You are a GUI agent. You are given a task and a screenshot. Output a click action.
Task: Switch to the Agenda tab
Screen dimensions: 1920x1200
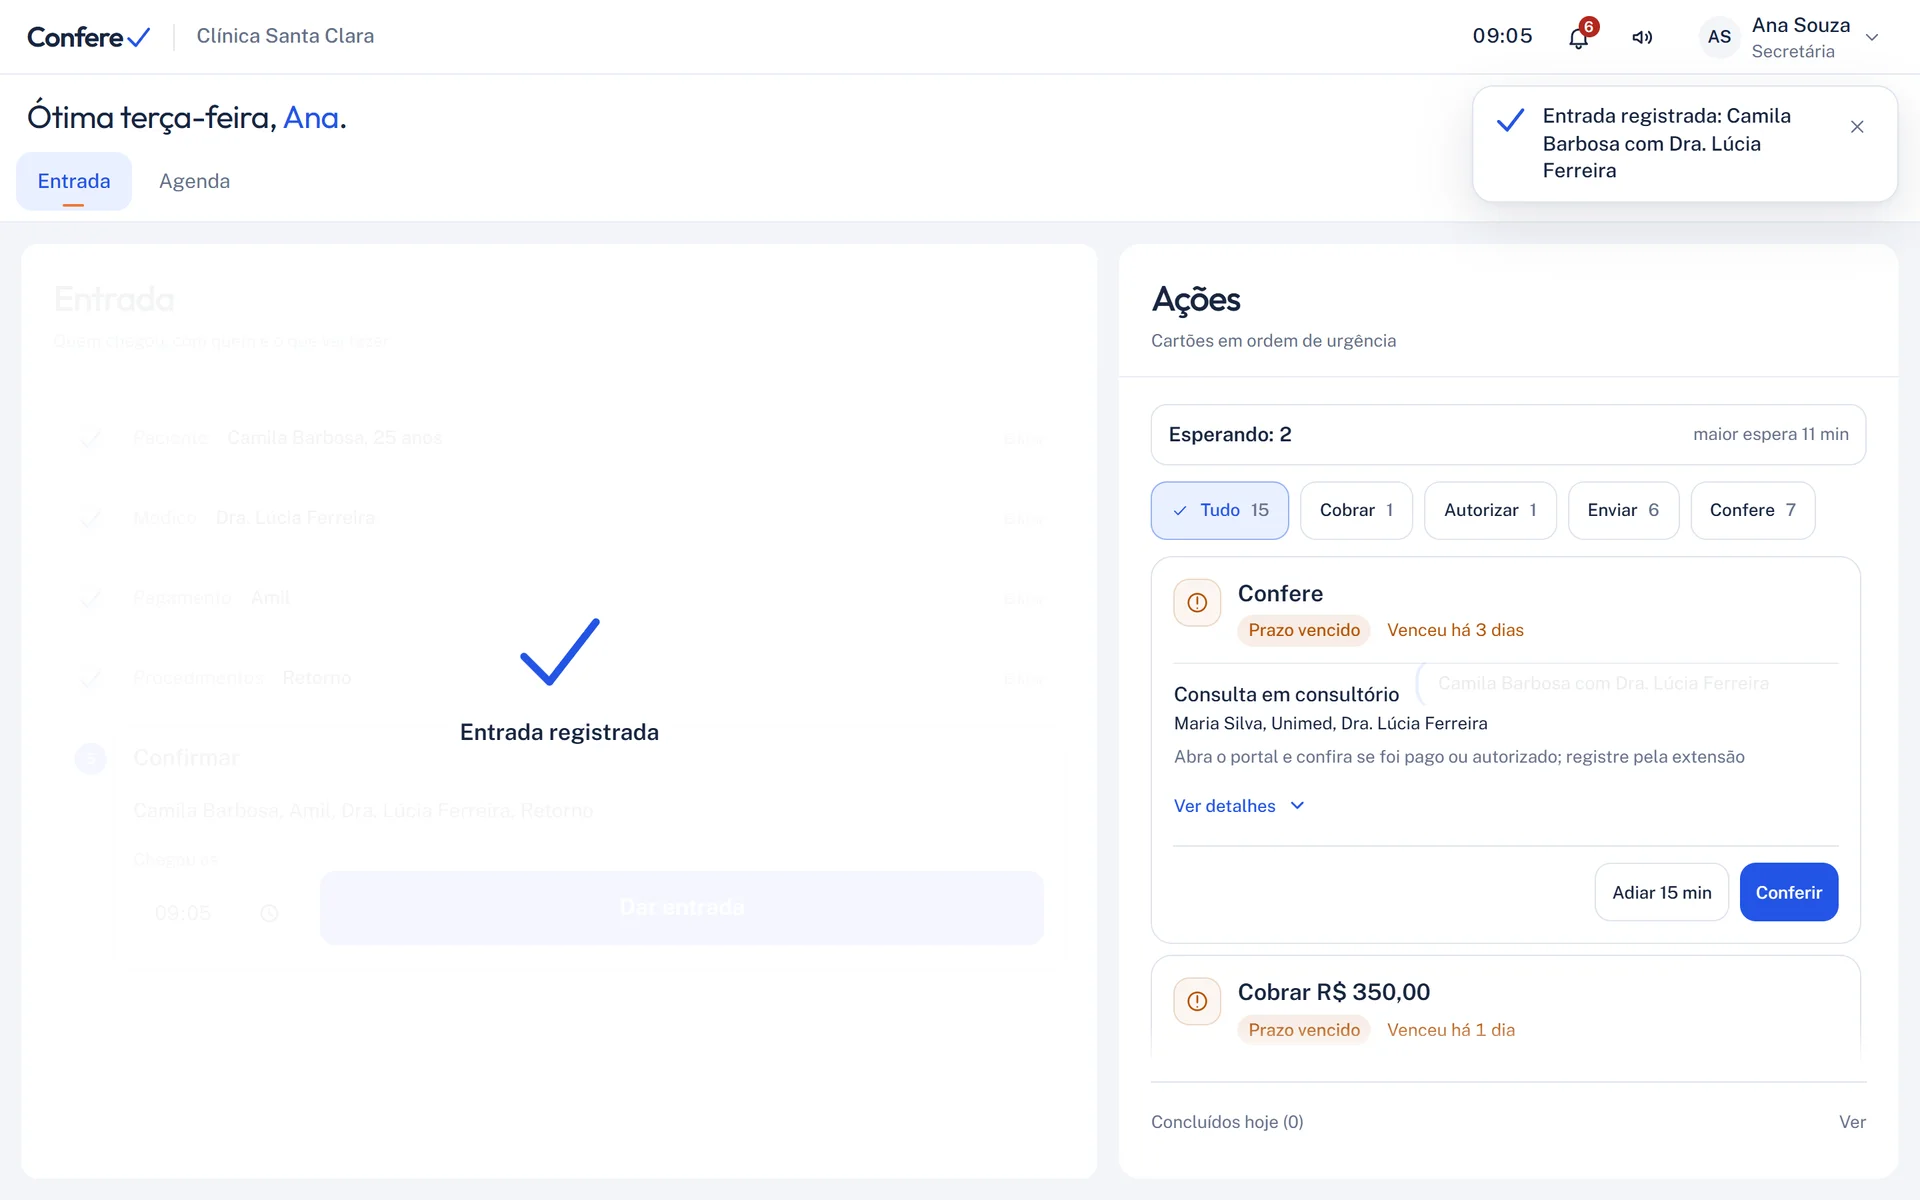point(194,181)
